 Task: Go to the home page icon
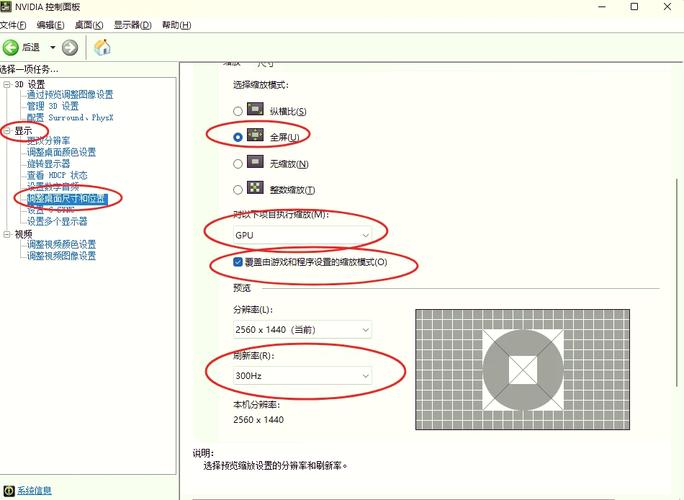point(103,47)
